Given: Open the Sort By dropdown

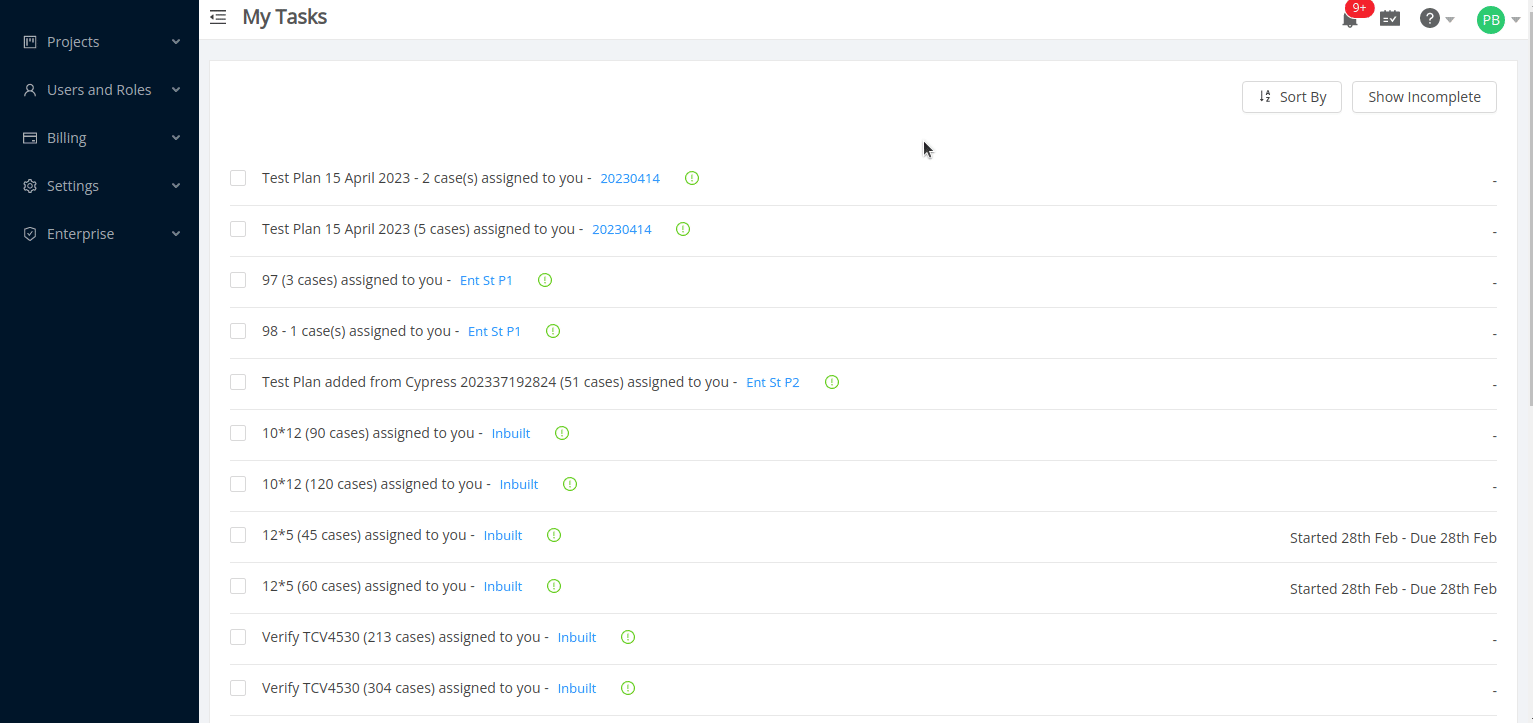Looking at the screenshot, I should [x=1292, y=97].
